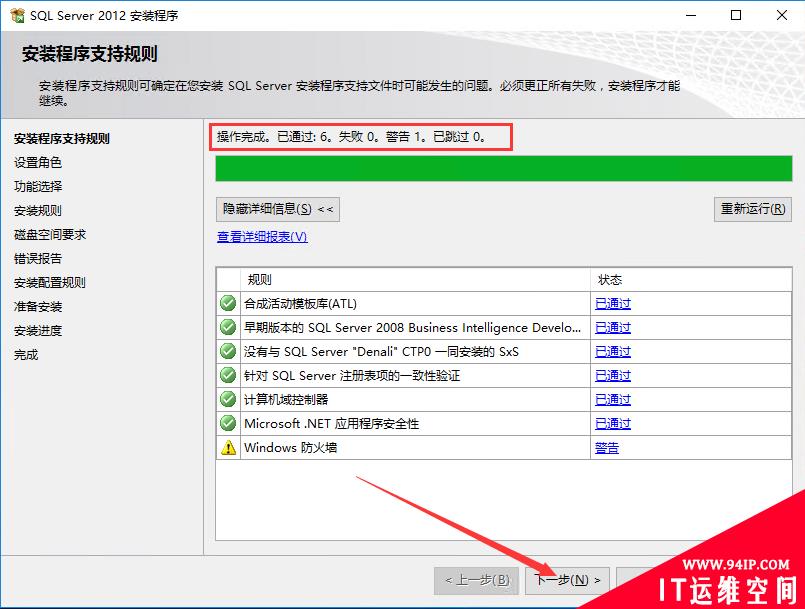Select 功能选择 step in sidebar
Image resolution: width=805 pixels, height=609 pixels.
coord(37,186)
